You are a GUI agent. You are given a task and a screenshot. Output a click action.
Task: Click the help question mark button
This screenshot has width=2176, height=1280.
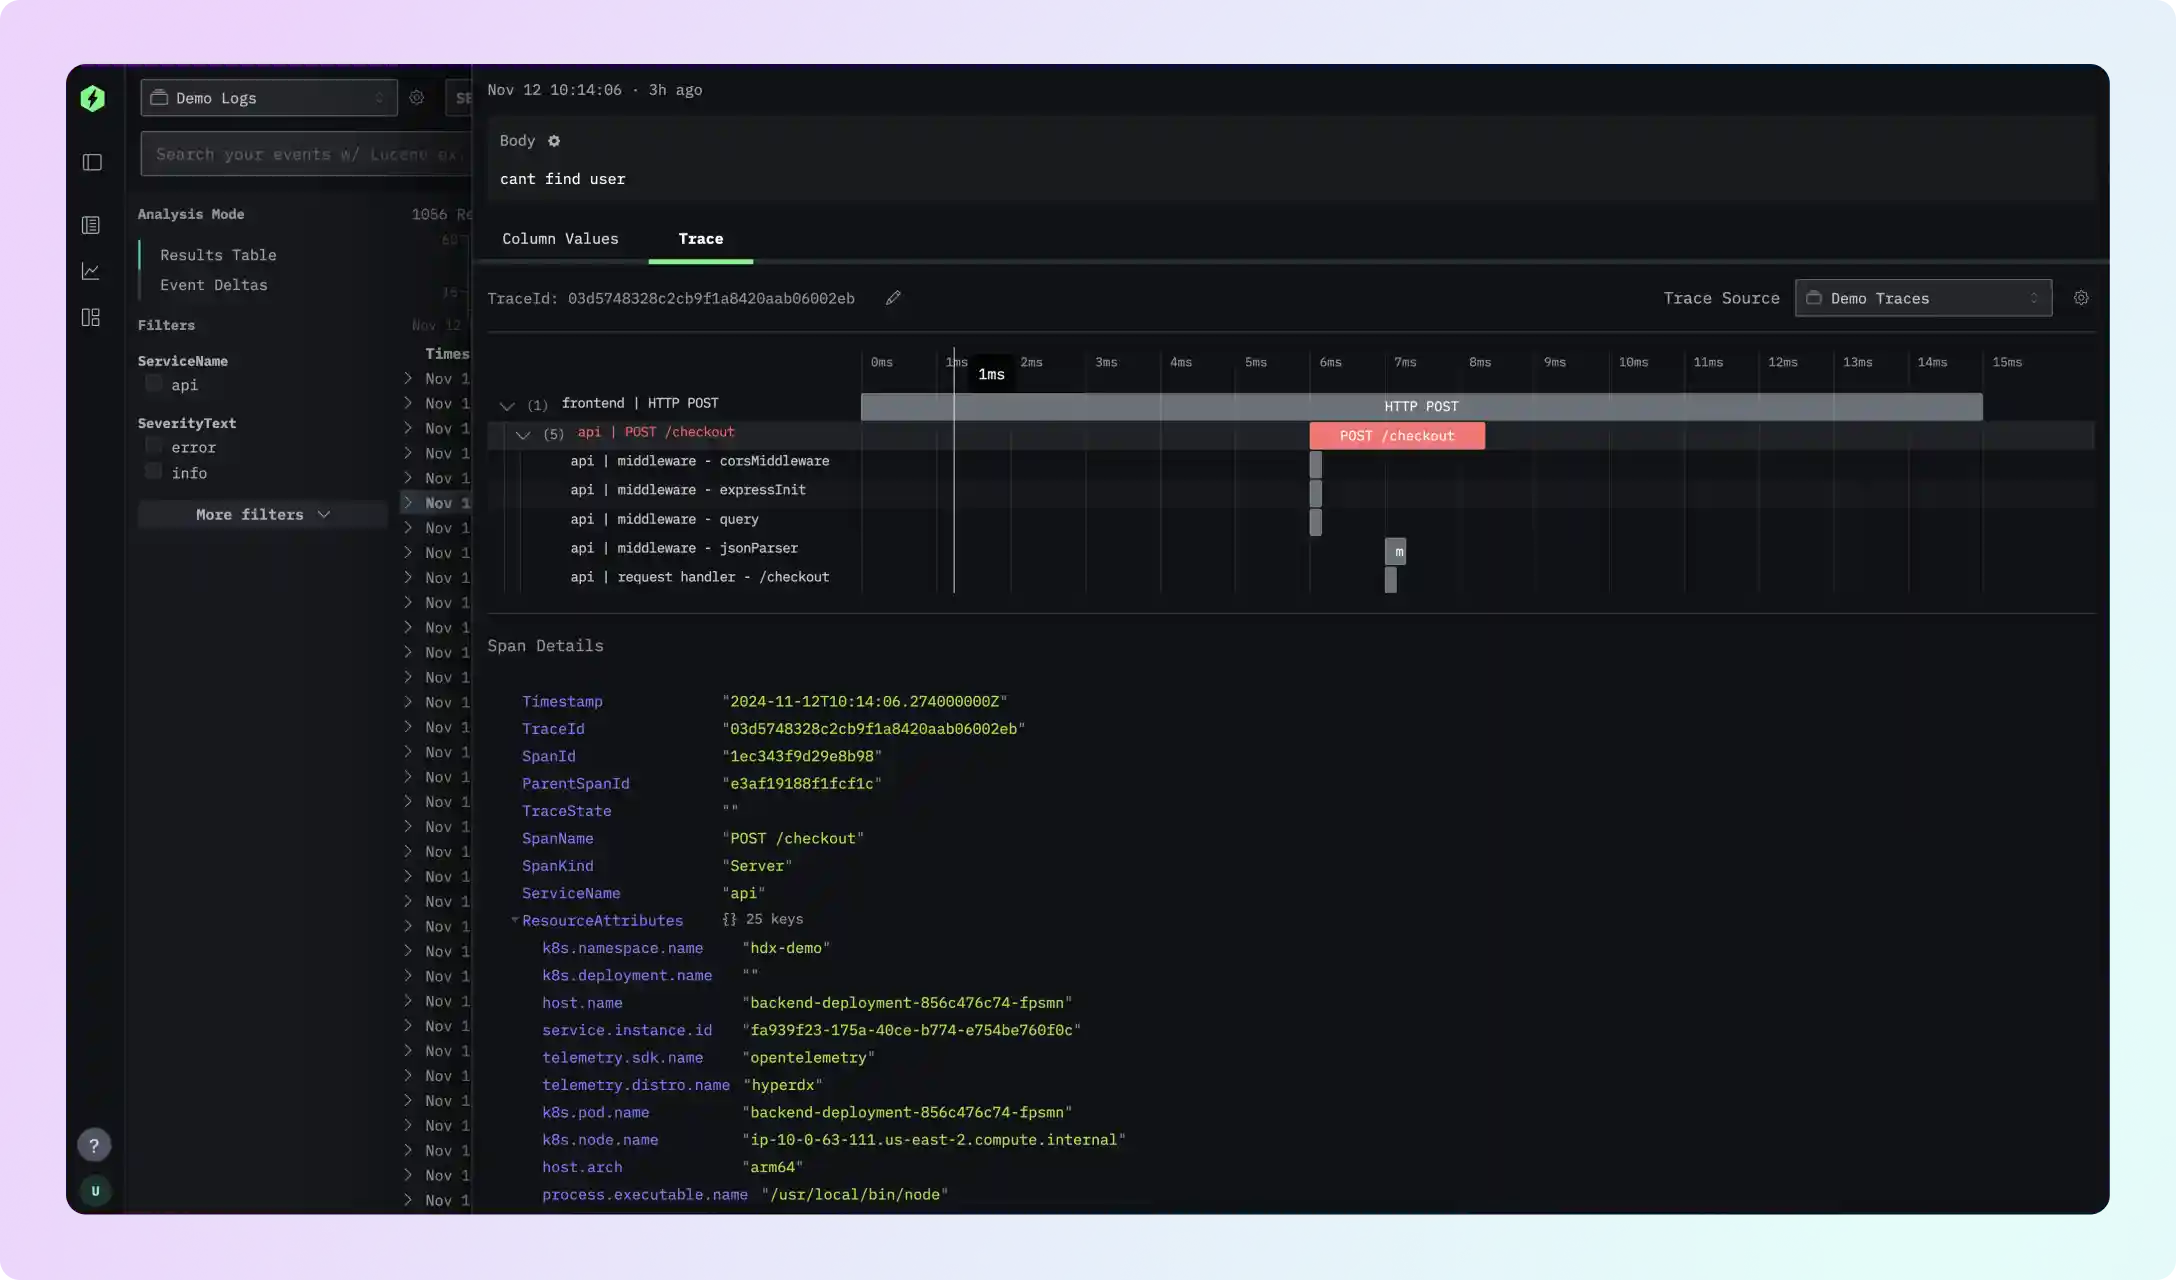point(94,1145)
